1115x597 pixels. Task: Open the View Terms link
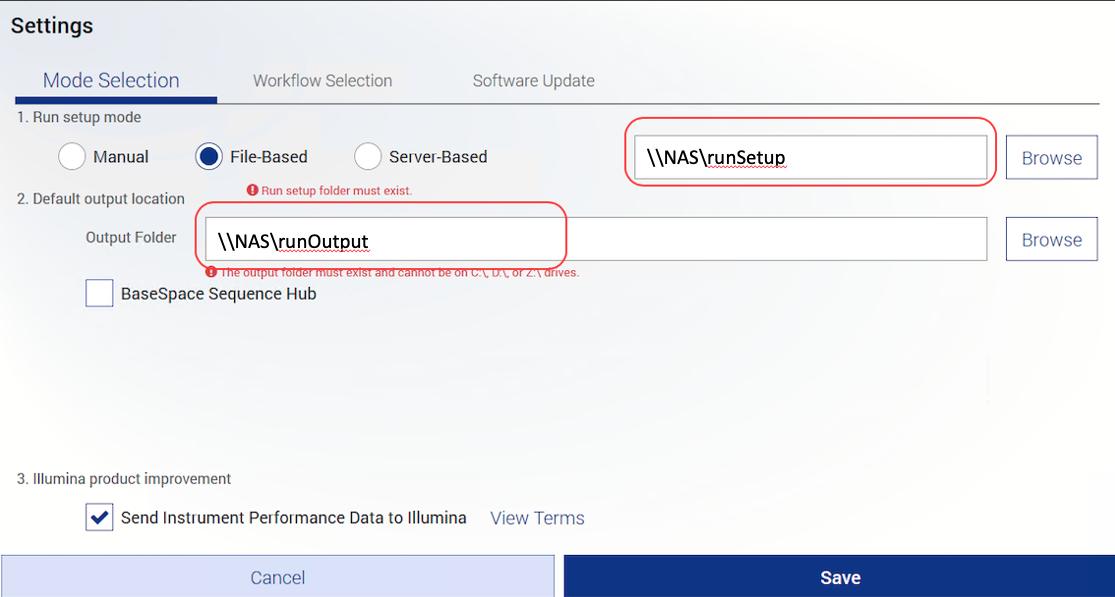537,518
